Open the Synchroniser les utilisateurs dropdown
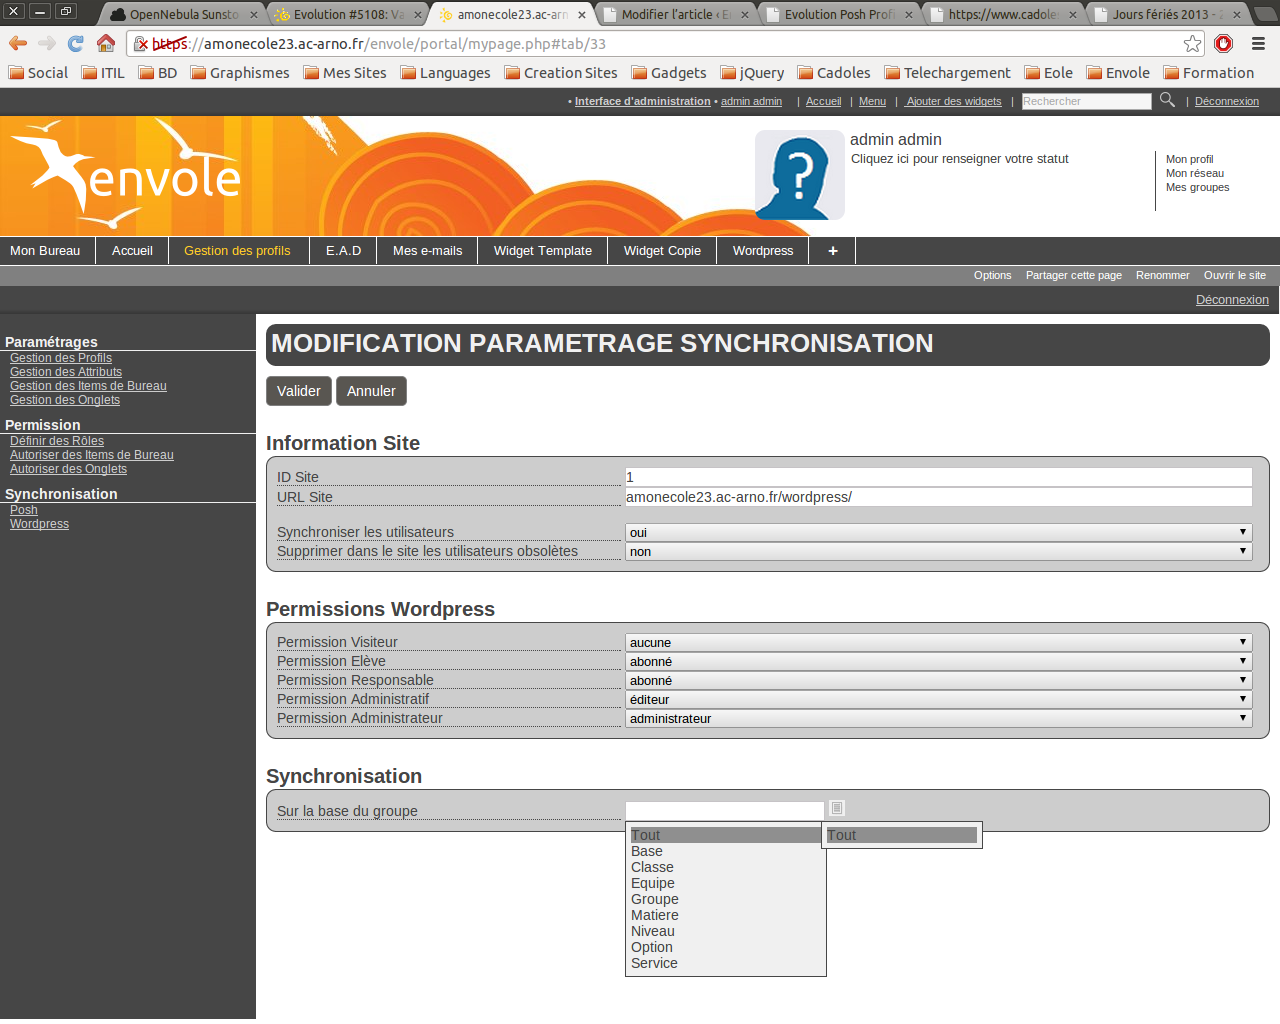Image resolution: width=1280 pixels, height=1024 pixels. click(938, 533)
